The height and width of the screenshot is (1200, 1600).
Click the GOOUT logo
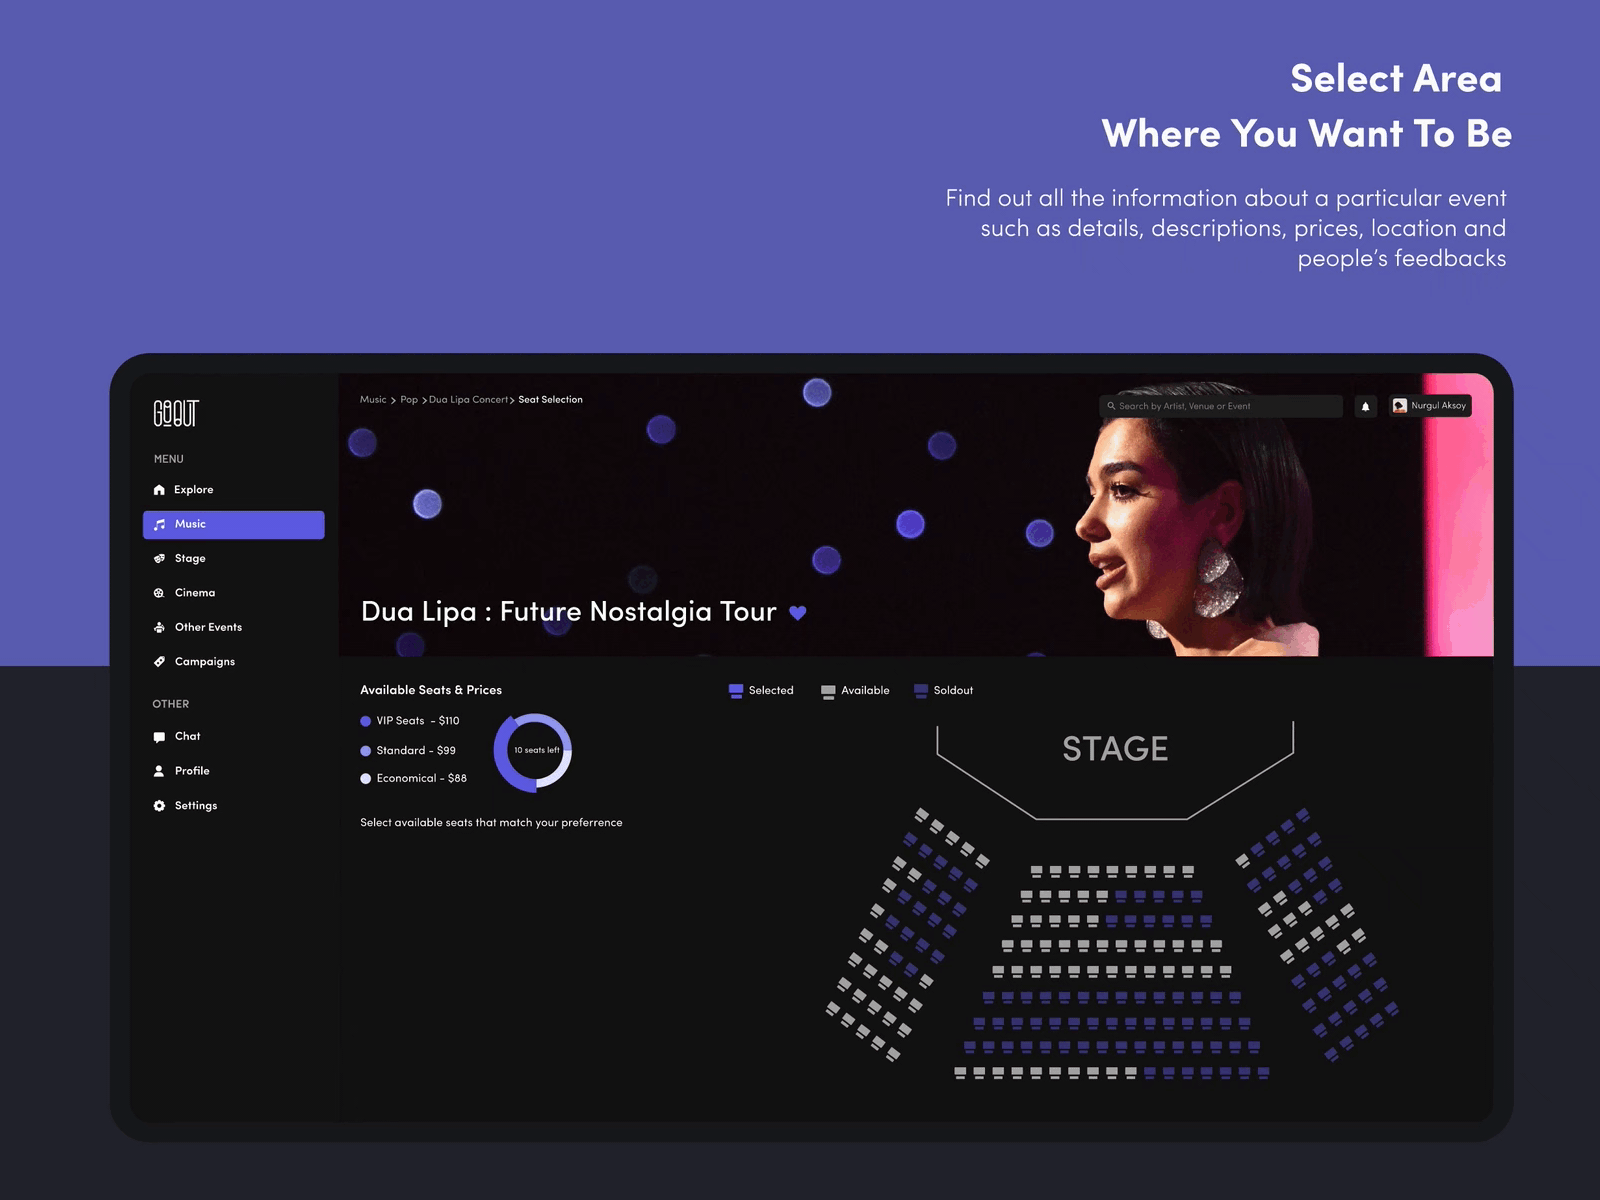click(176, 413)
